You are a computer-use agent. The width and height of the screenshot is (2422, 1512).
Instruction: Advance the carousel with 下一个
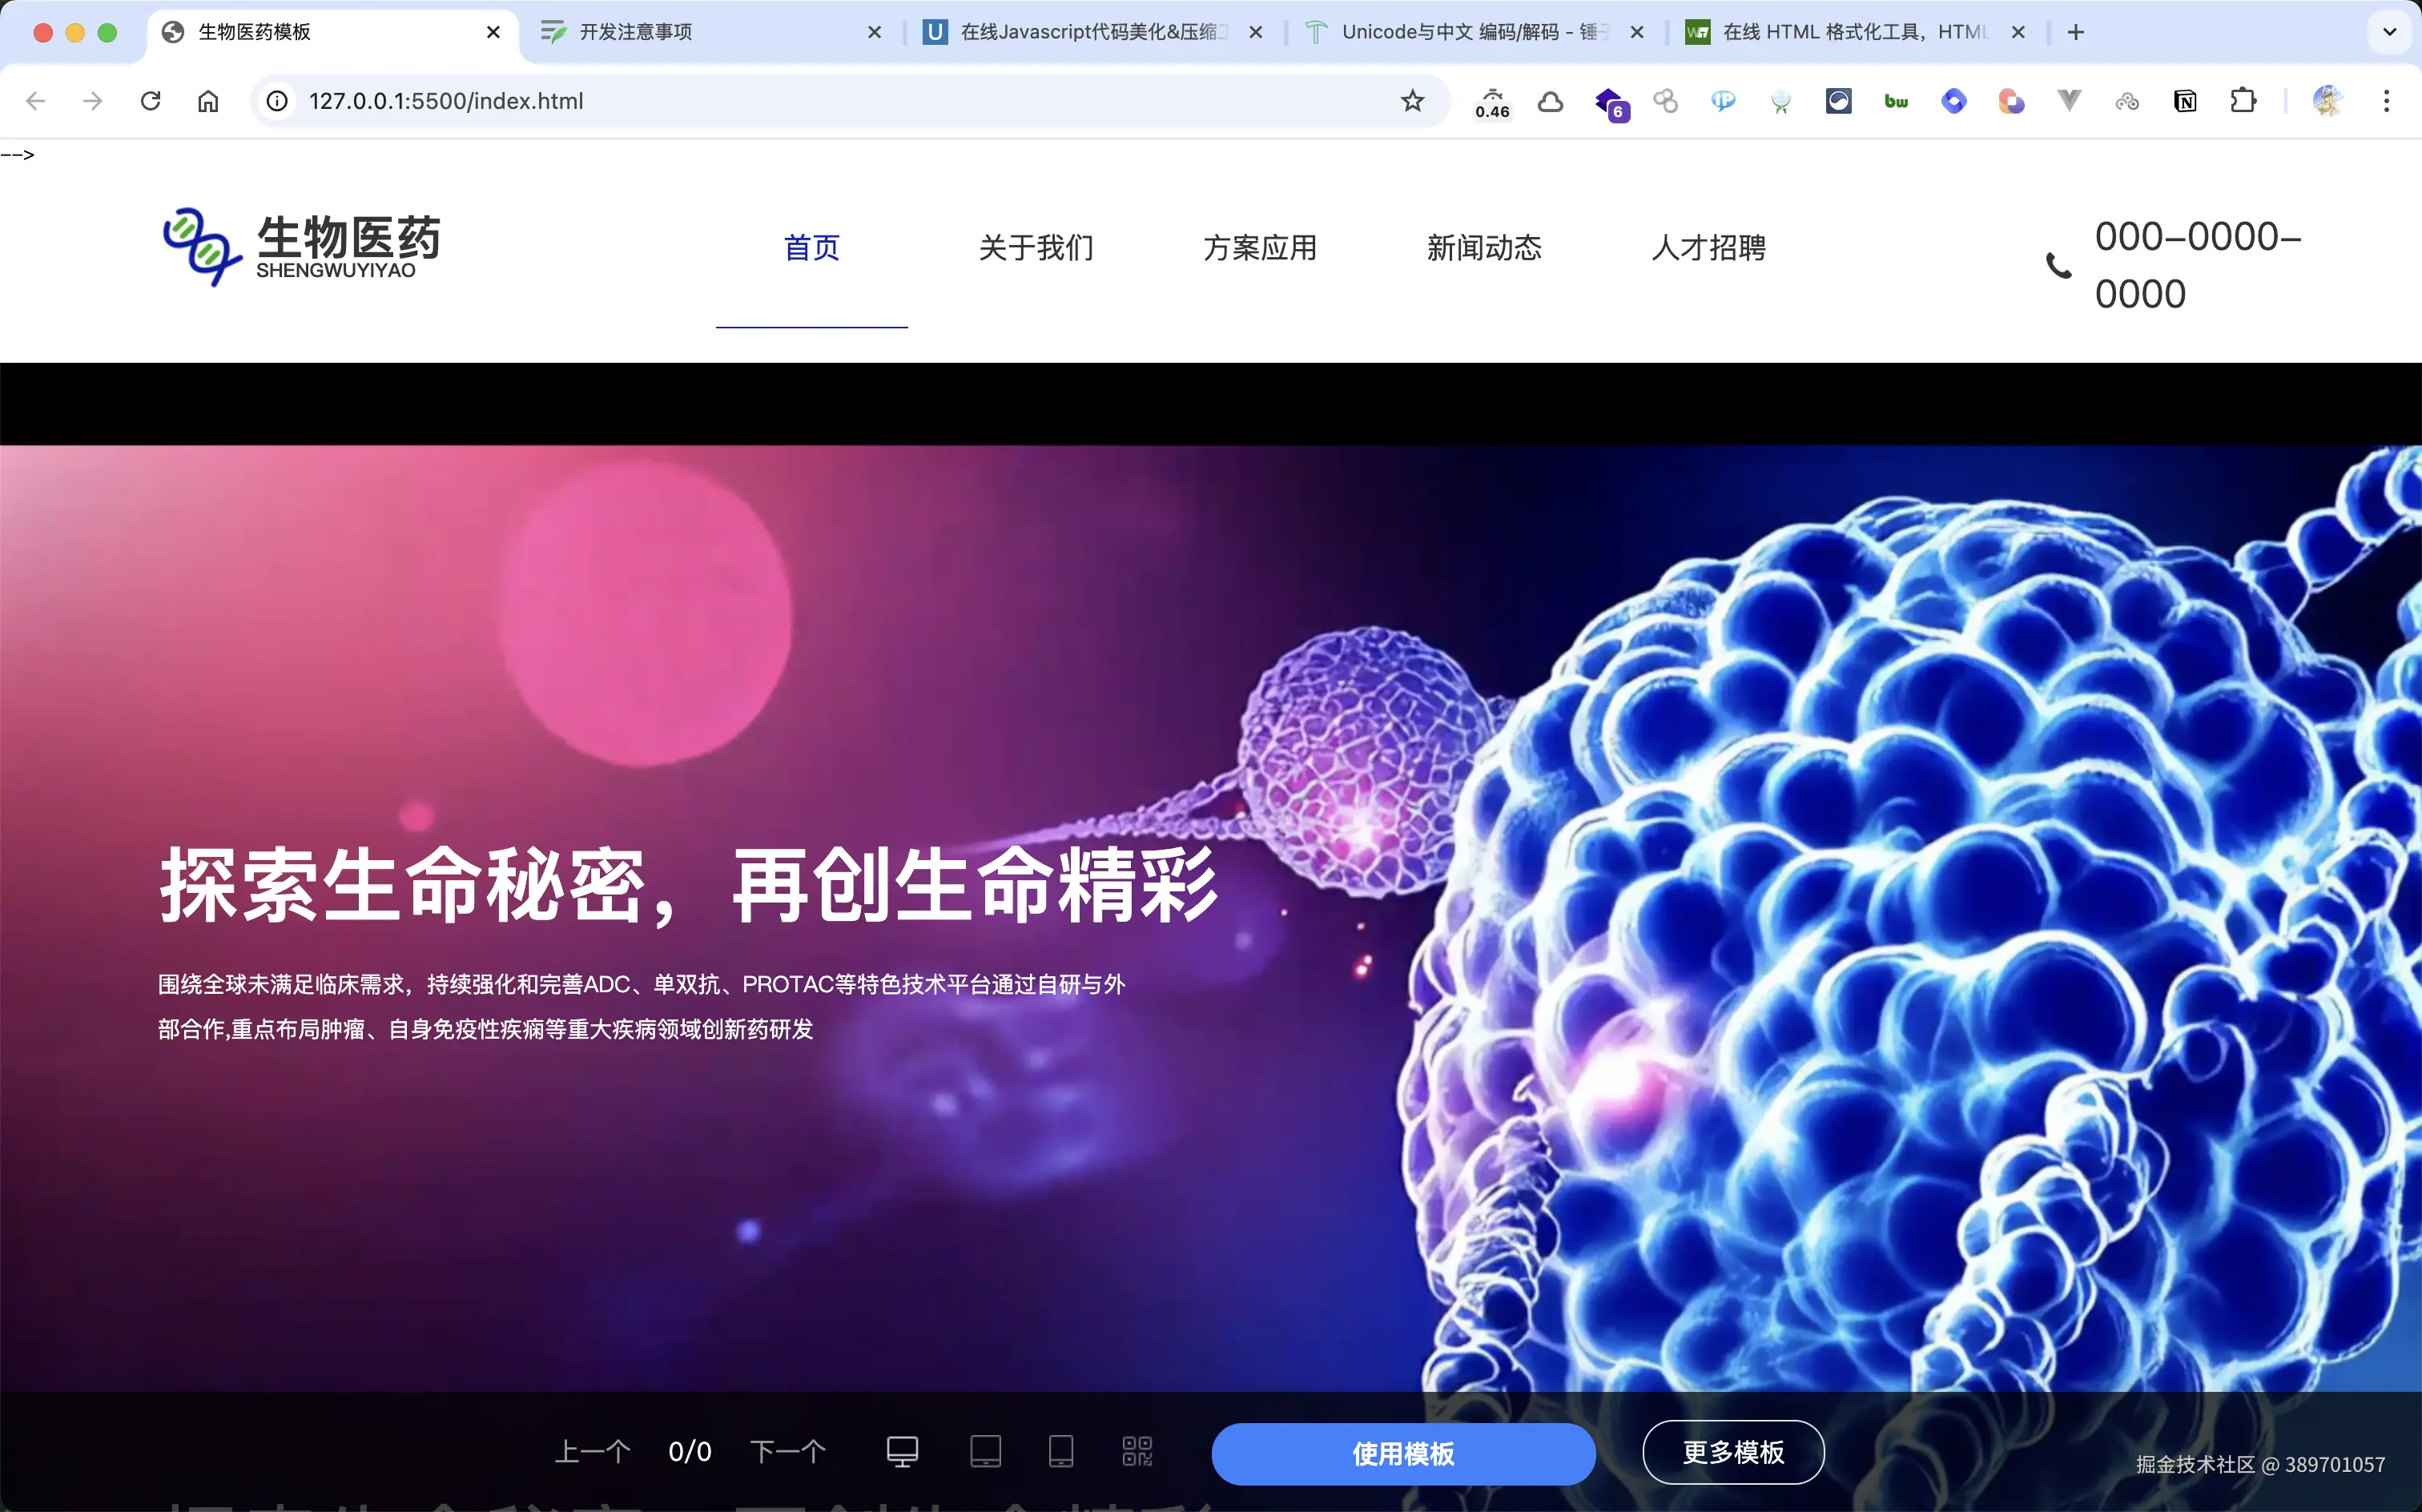pos(787,1450)
